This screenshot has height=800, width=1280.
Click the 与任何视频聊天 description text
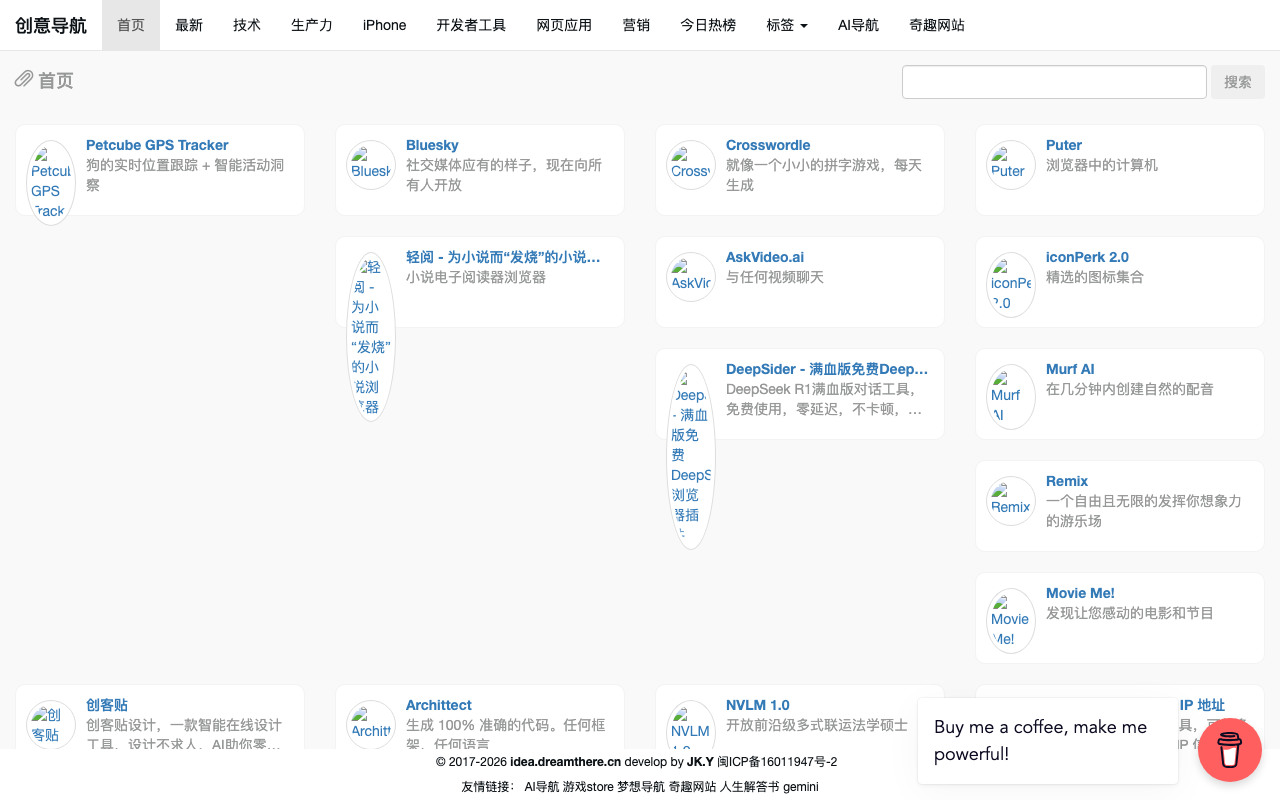tap(775, 277)
